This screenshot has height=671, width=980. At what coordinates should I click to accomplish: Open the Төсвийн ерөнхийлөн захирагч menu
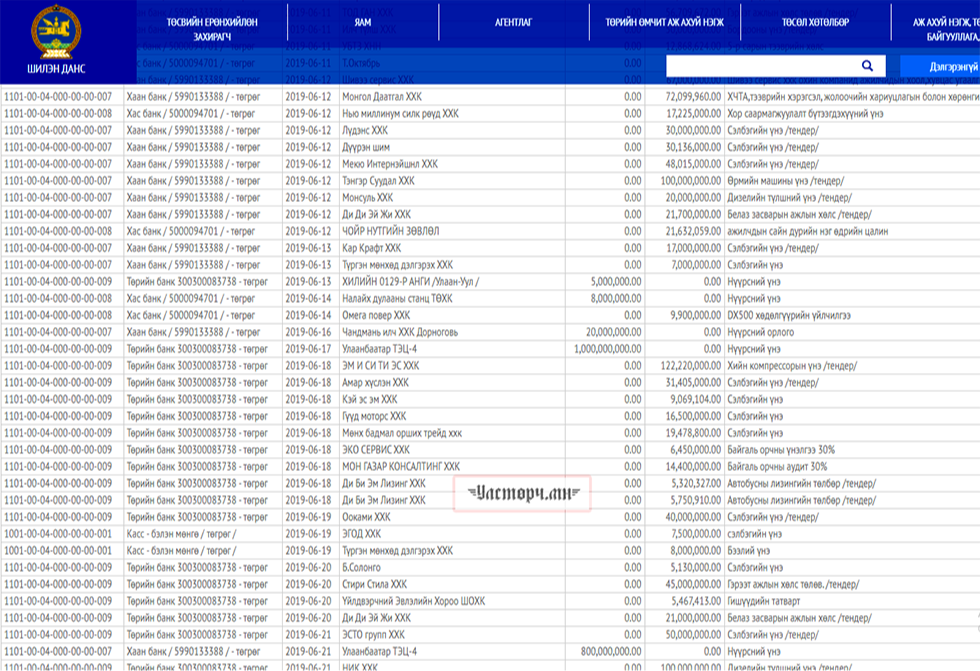(x=212, y=29)
